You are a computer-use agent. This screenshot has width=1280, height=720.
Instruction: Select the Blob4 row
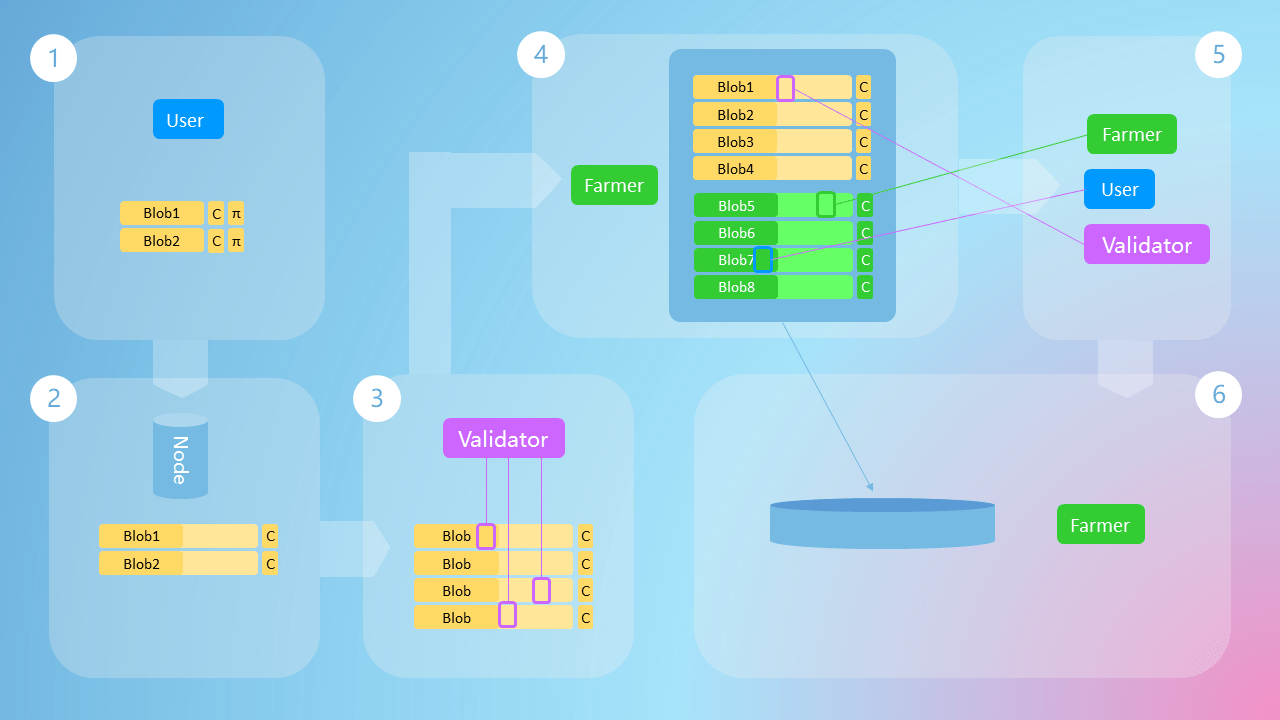772,168
